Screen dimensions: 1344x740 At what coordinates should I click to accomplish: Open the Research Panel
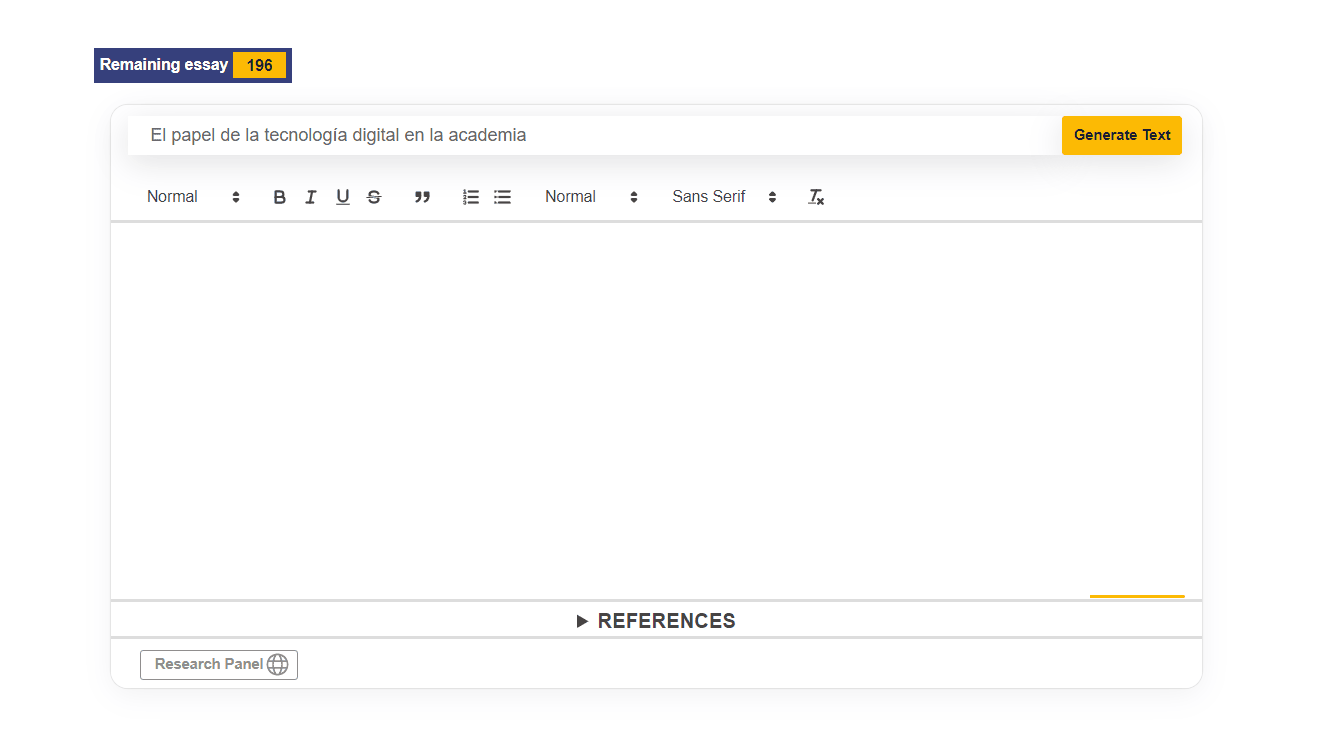[209, 665]
